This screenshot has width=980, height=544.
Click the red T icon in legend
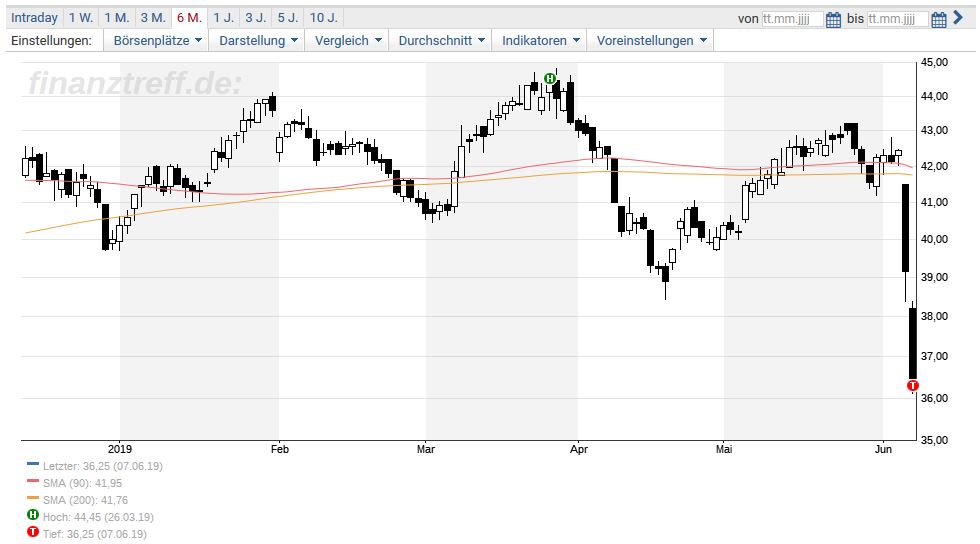[32, 532]
